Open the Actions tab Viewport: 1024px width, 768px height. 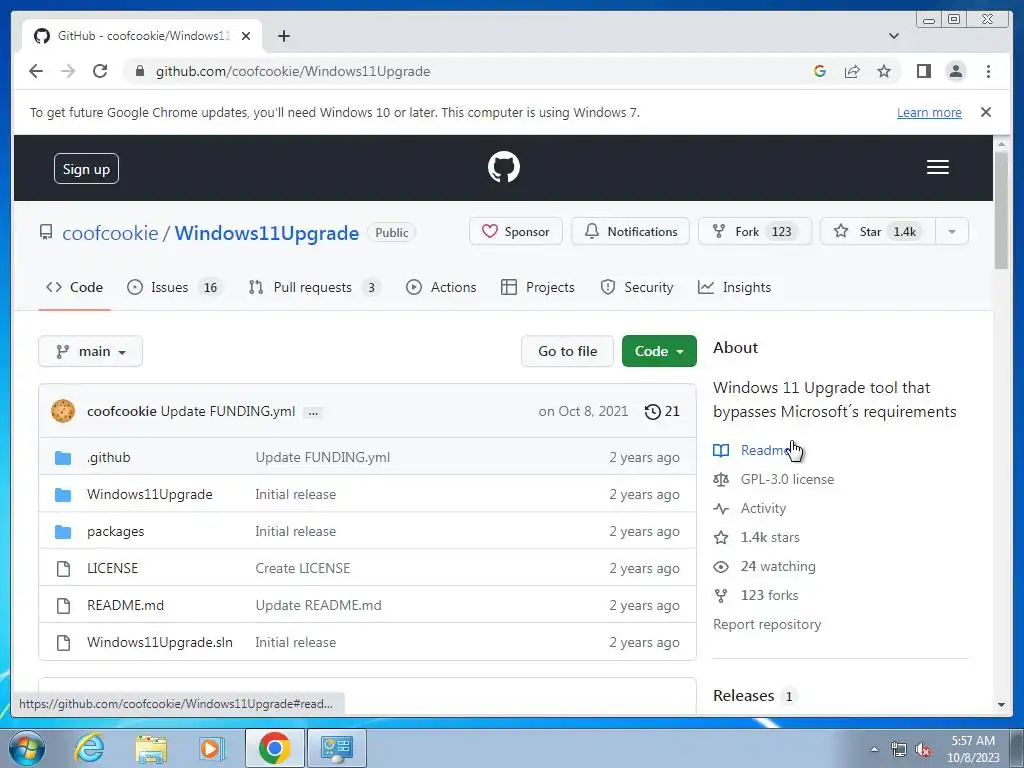pos(441,287)
